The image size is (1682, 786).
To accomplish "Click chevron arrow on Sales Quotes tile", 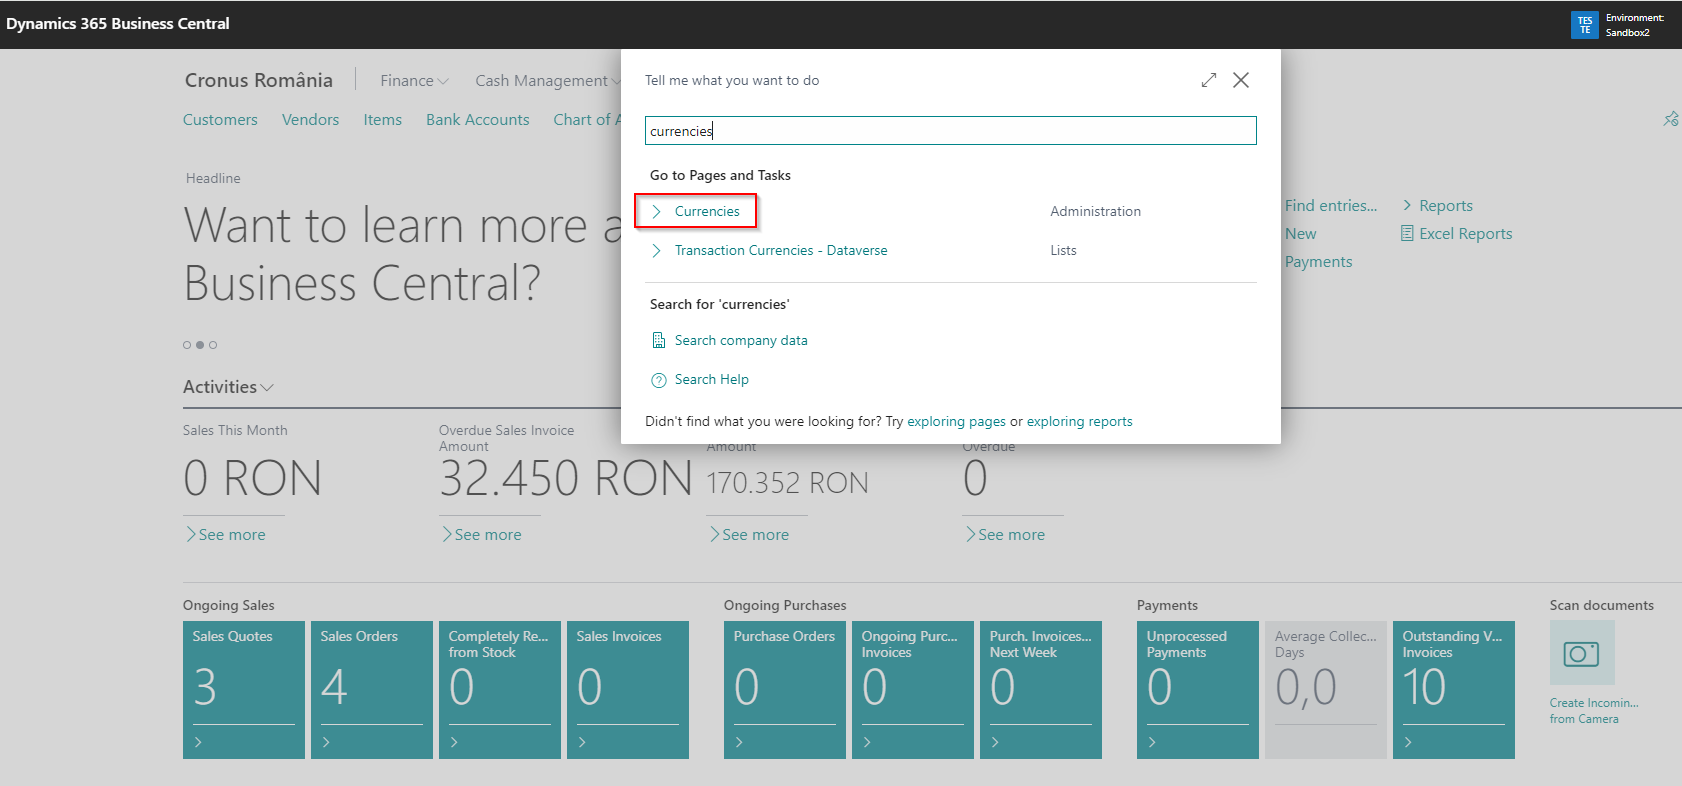I will (199, 742).
